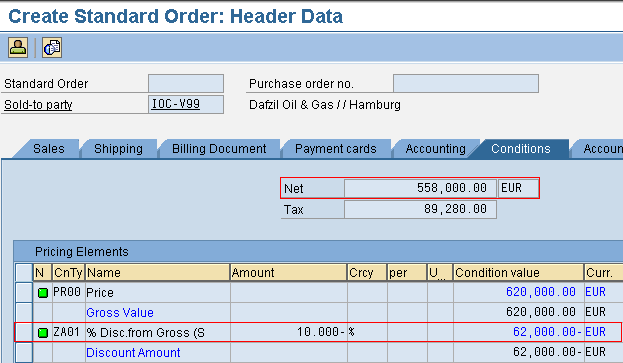Viewport: 623px width, 363px height.
Task: Select the Gross Value row selector box
Action: (24, 312)
